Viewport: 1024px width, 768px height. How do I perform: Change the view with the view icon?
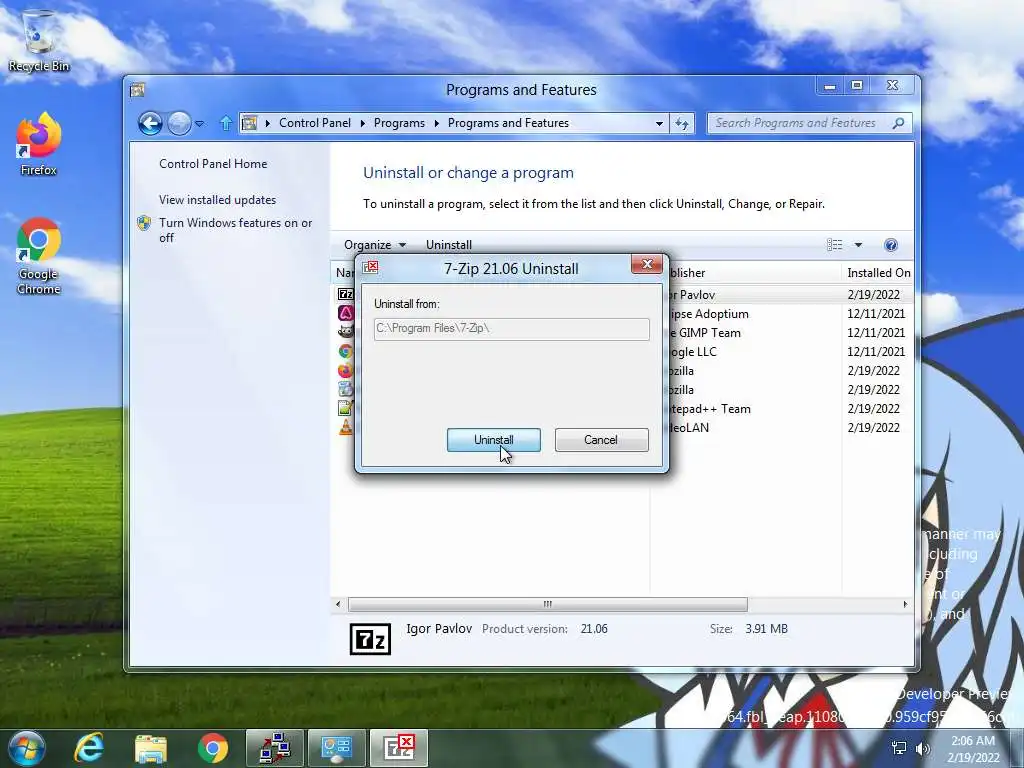point(835,245)
